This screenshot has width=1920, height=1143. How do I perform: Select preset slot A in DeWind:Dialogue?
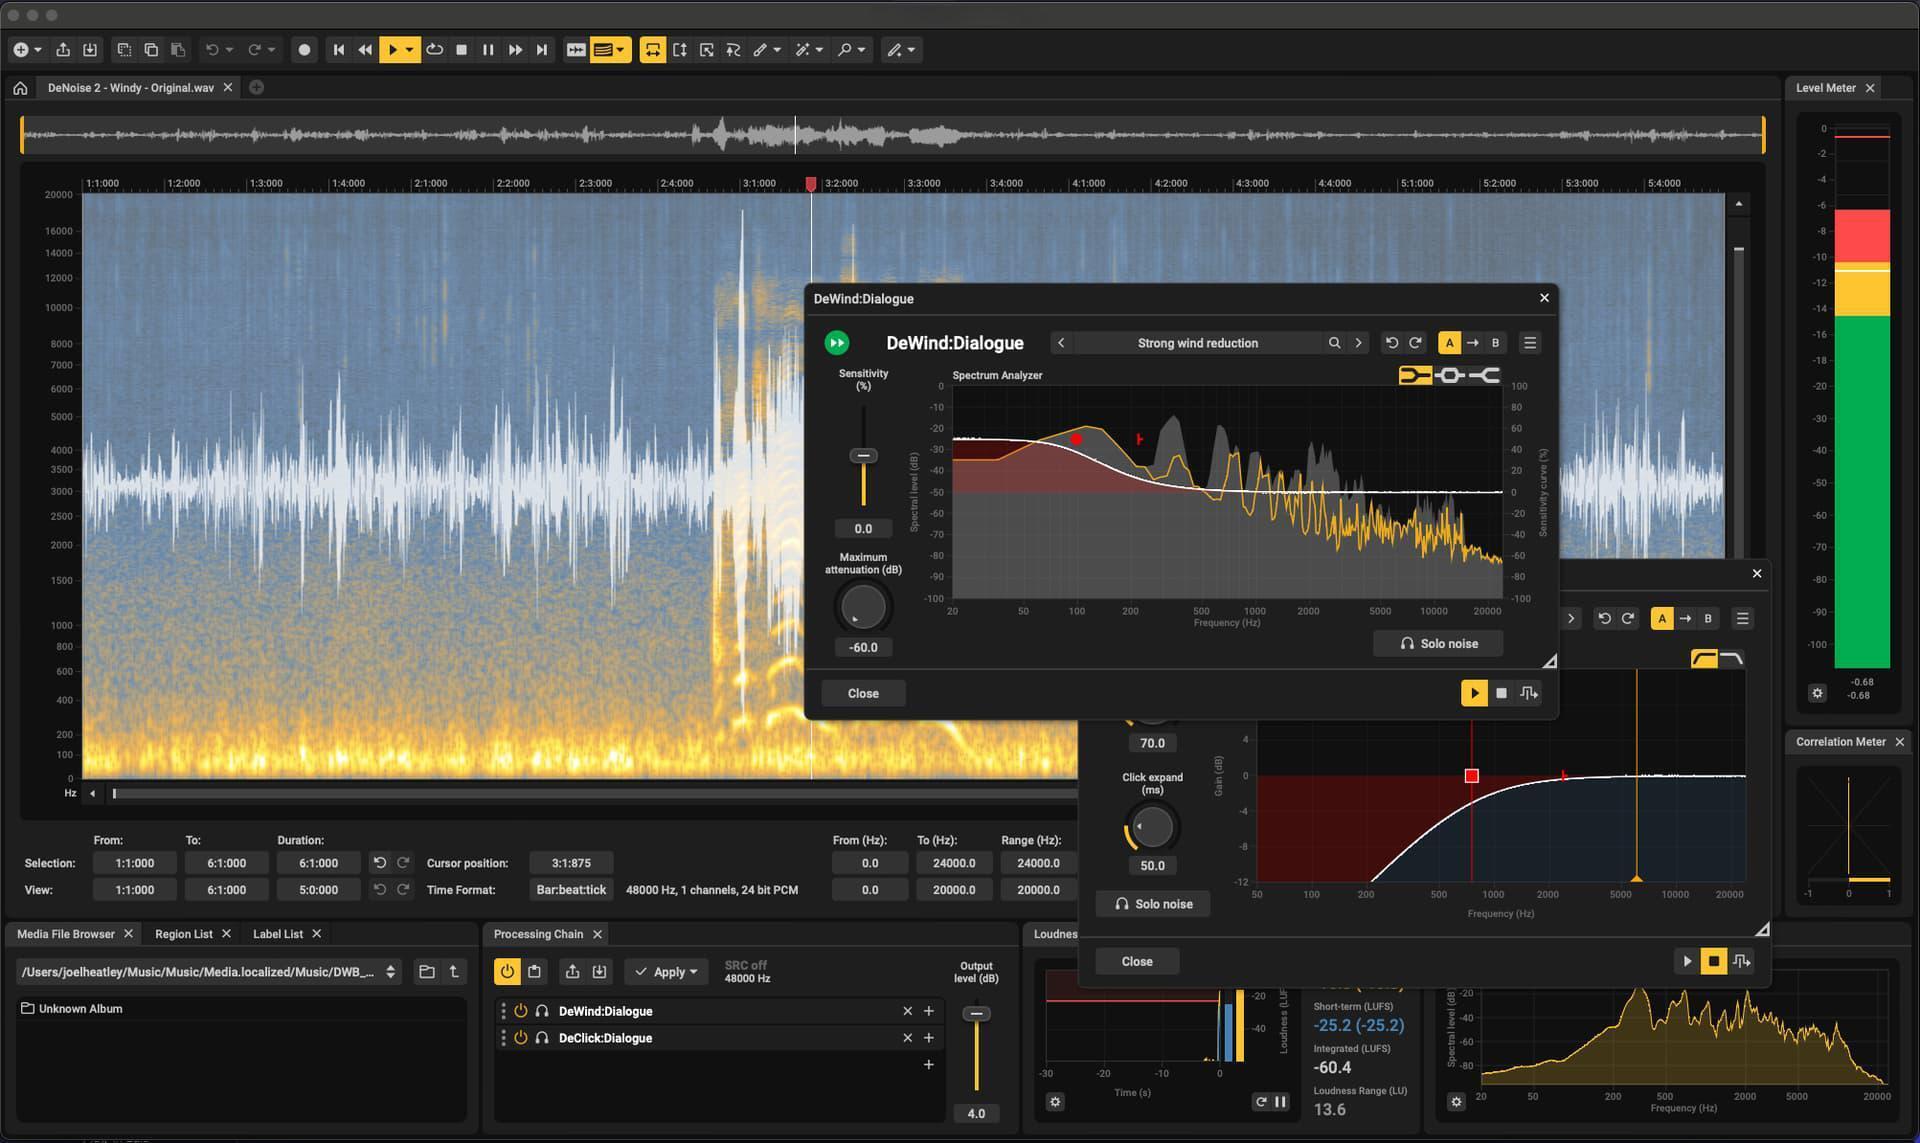pyautogui.click(x=1449, y=343)
